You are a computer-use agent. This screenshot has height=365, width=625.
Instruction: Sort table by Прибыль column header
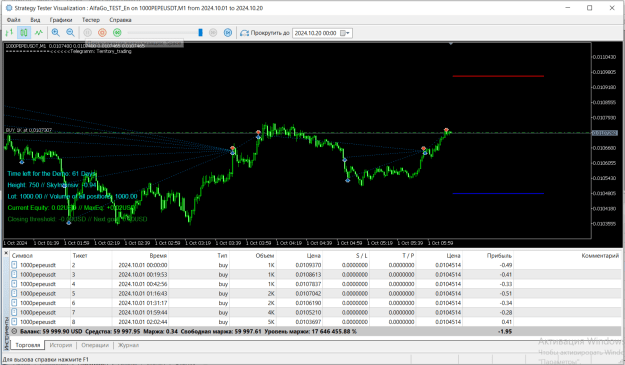[499, 255]
